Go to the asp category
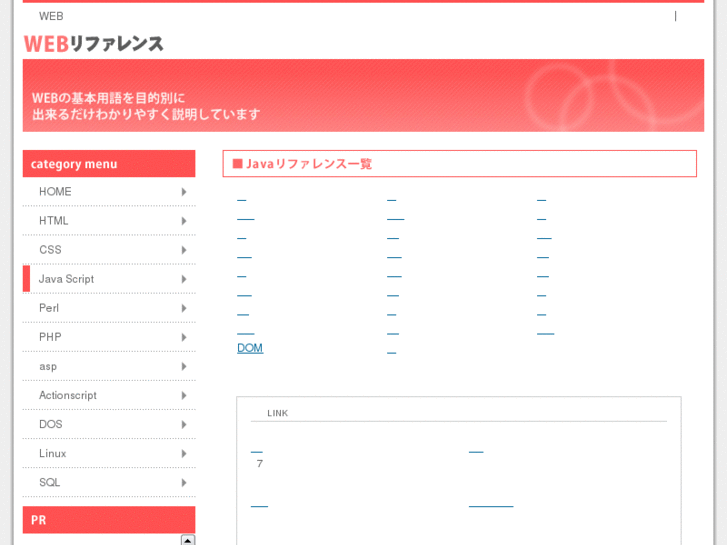This screenshot has height=545, width=727. [109, 366]
